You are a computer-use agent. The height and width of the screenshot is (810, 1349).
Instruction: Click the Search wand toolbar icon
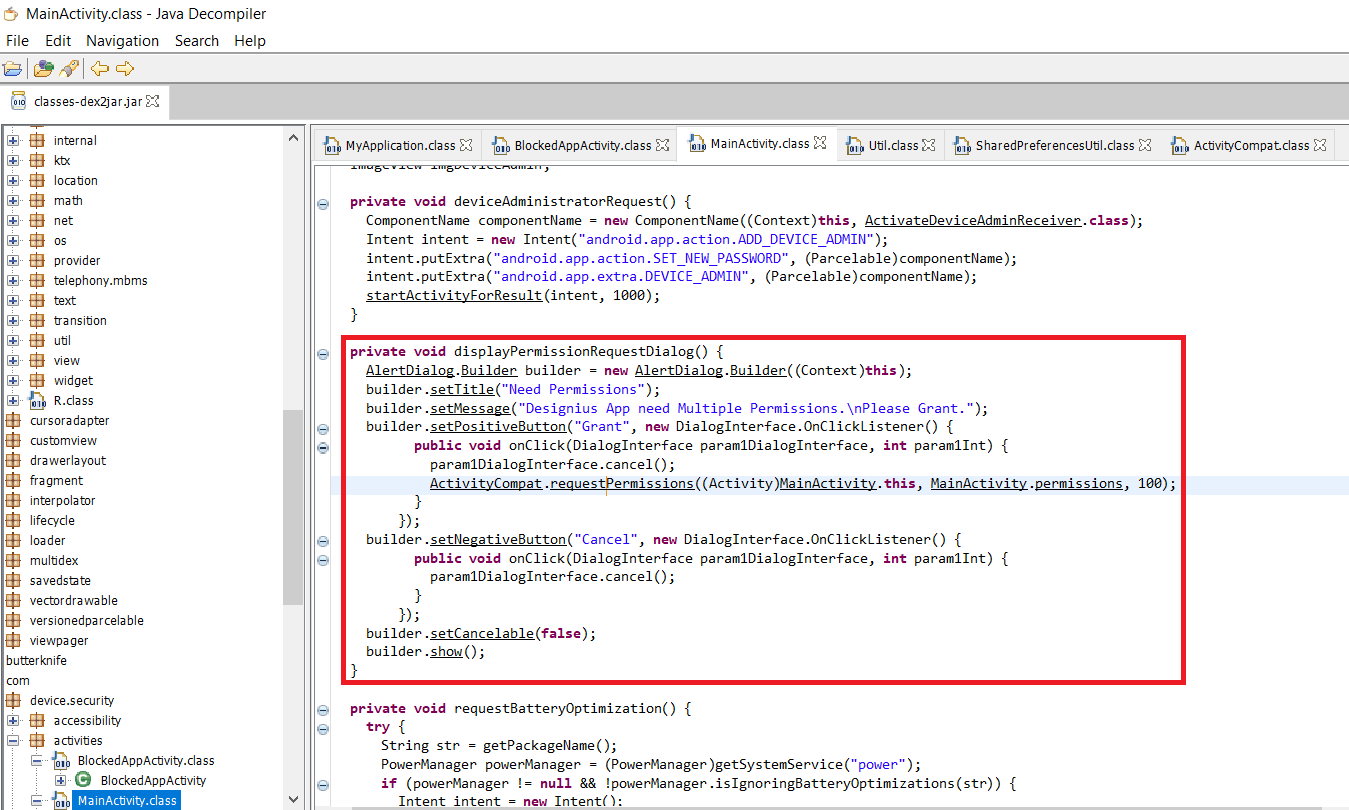(69, 69)
